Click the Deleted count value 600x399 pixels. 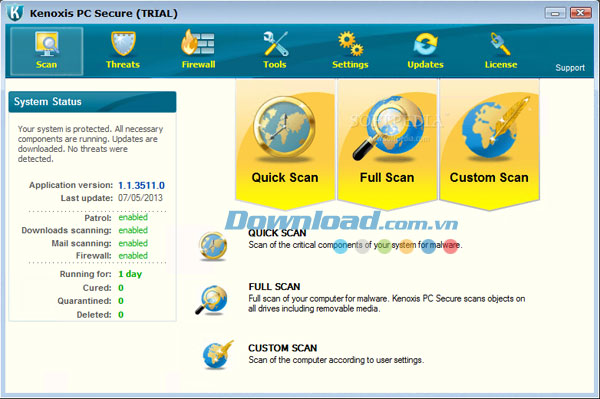pyautogui.click(x=121, y=315)
